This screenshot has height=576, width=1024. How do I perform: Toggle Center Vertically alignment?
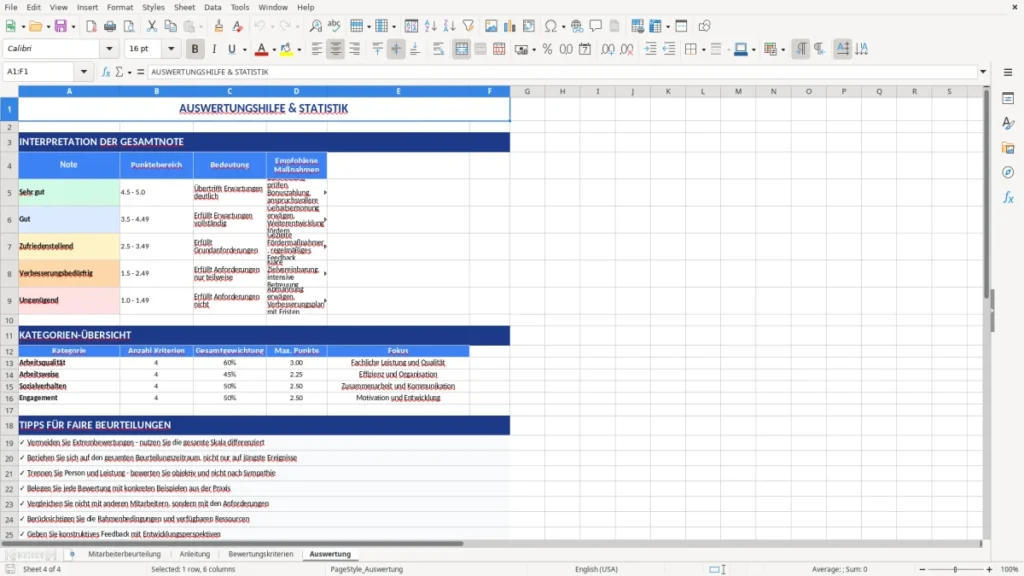tap(396, 49)
